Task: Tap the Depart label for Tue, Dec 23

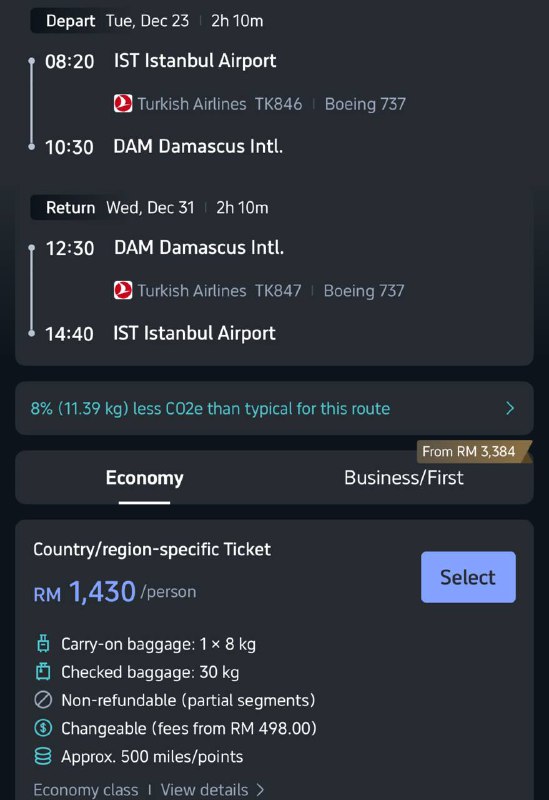Action: tap(70, 21)
